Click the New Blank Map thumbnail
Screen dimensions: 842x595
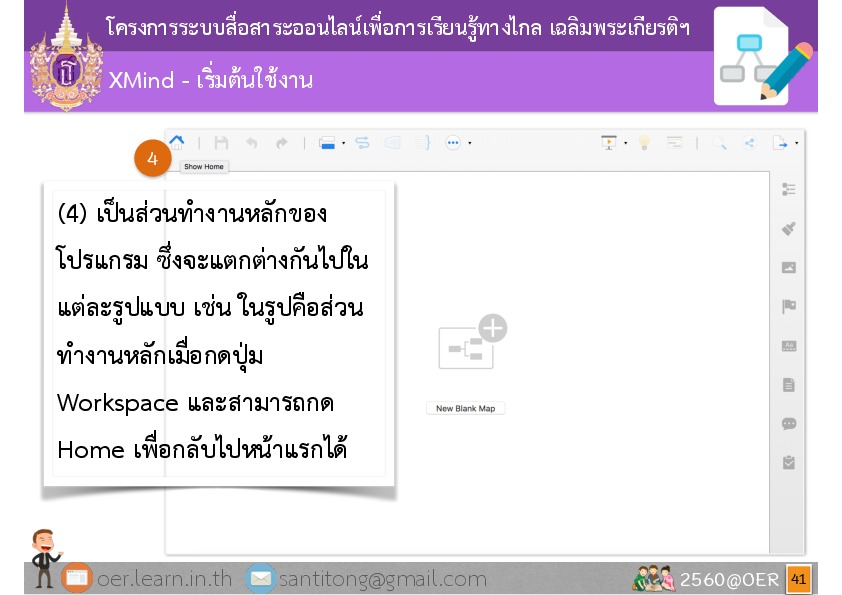[470, 344]
